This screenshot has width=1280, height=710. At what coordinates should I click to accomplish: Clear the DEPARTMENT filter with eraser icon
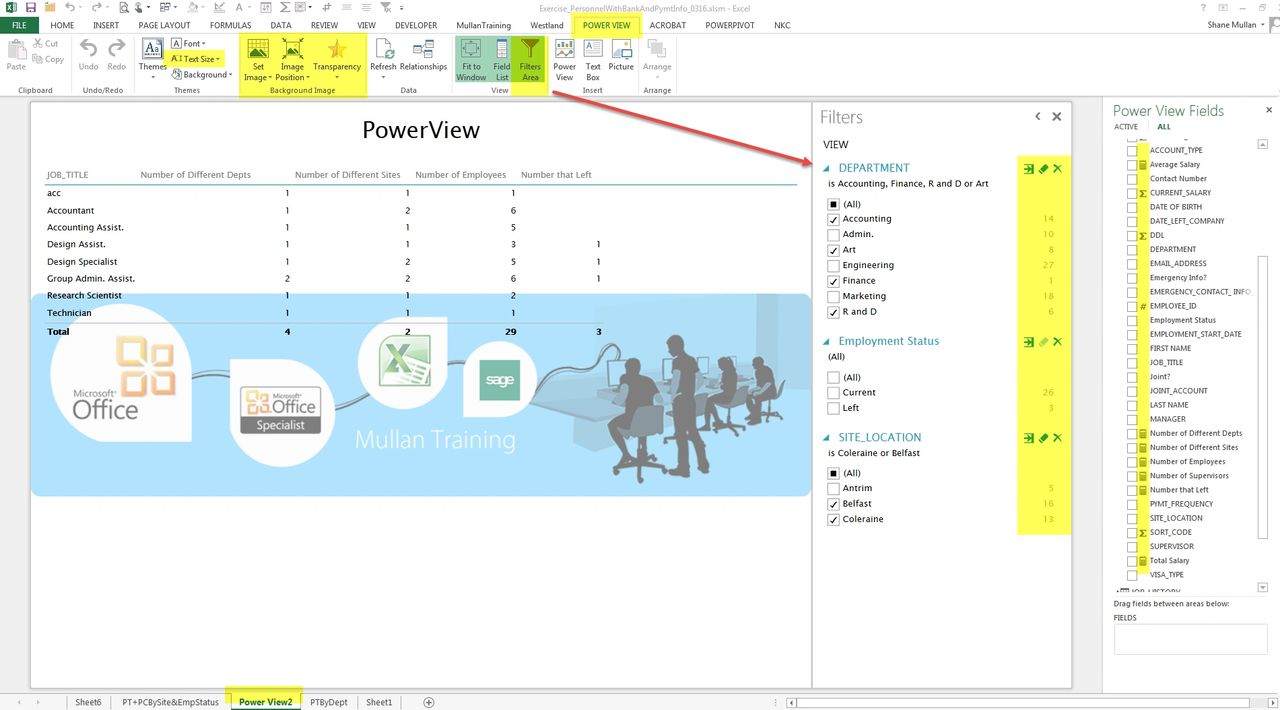1043,169
